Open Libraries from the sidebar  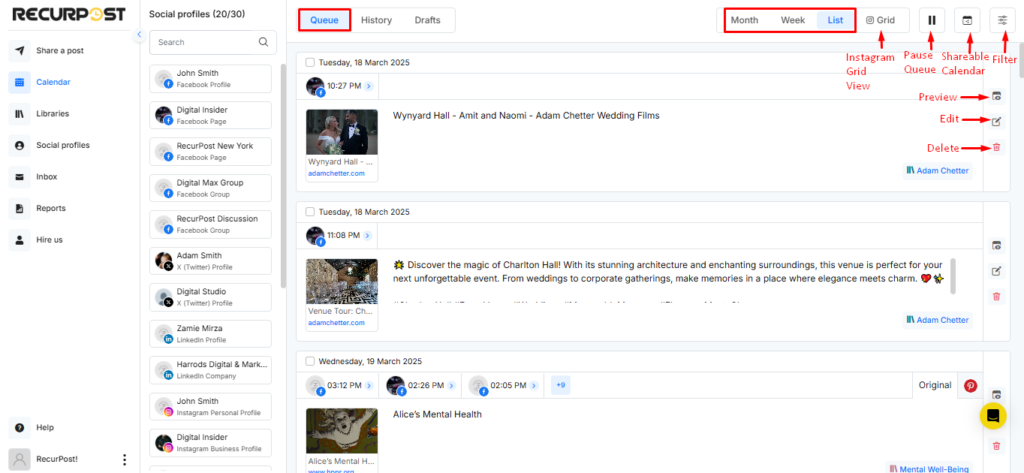click(39, 114)
